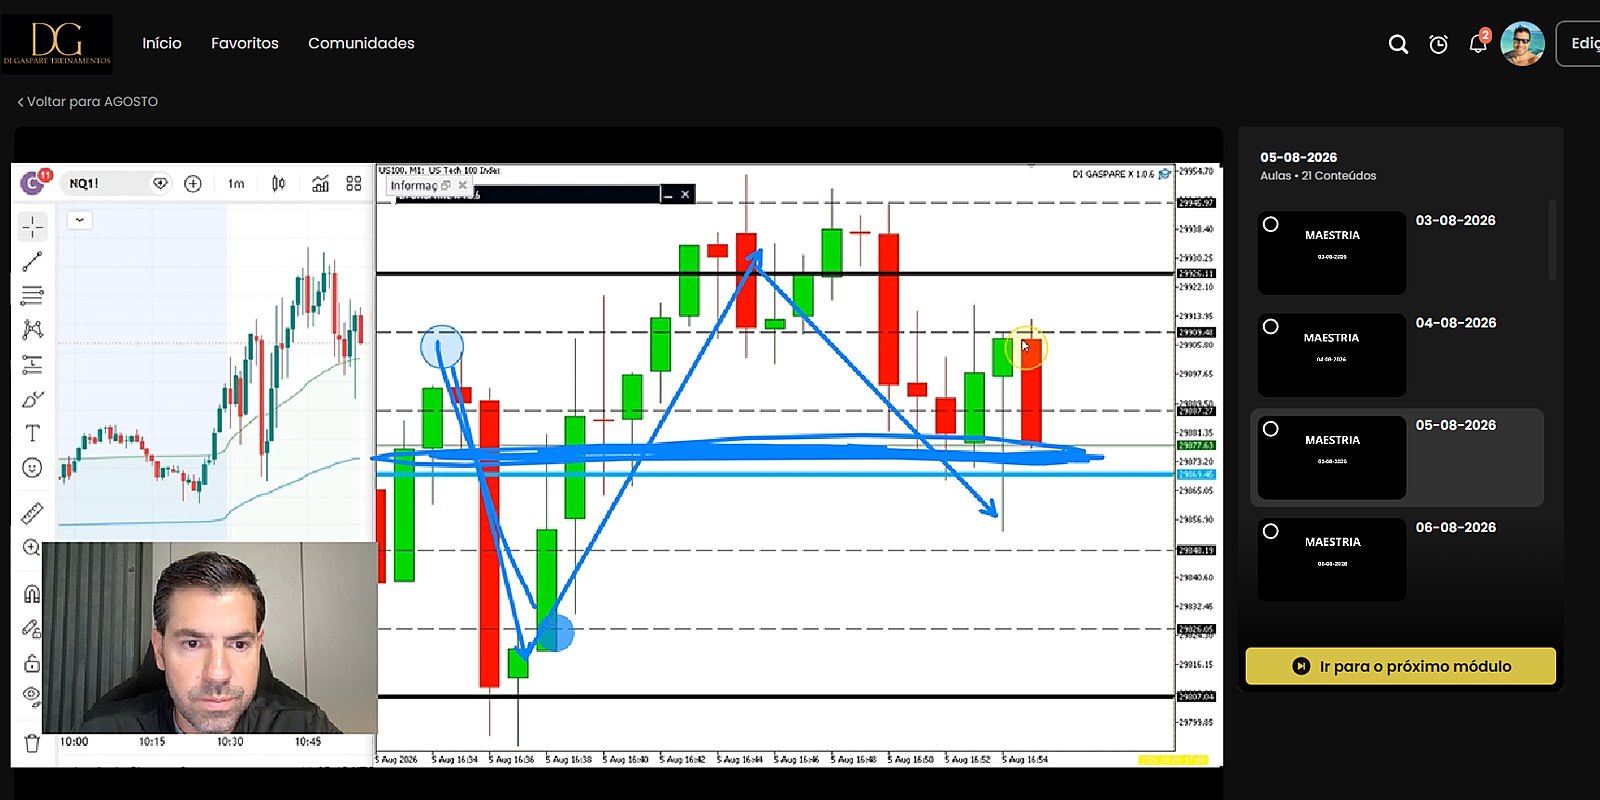Toggle lock all drawings padlock
The height and width of the screenshot is (800, 1600).
click(32, 663)
